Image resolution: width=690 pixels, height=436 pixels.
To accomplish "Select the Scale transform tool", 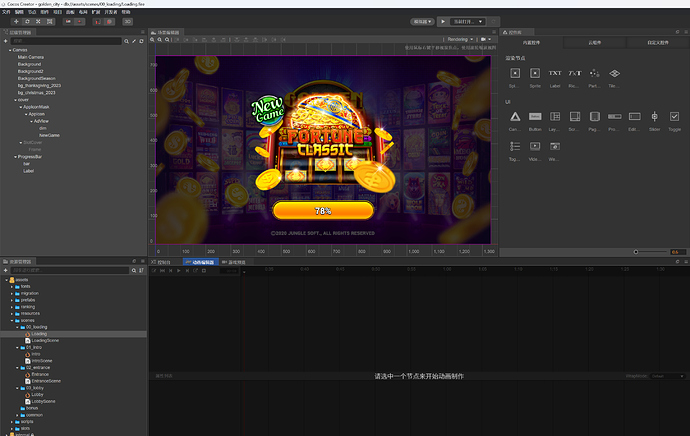I will click(38, 22).
